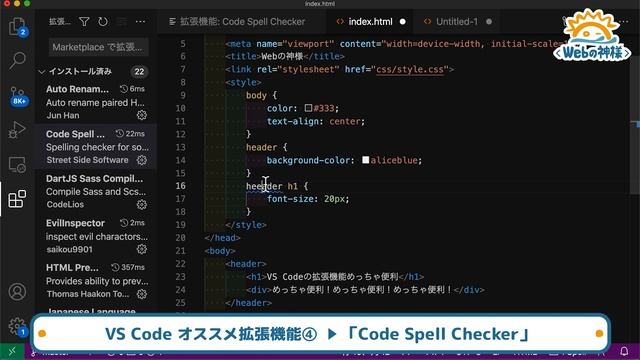Click 'Street Side Software' publisher name
This screenshot has width=640, height=360.
coord(87,160)
